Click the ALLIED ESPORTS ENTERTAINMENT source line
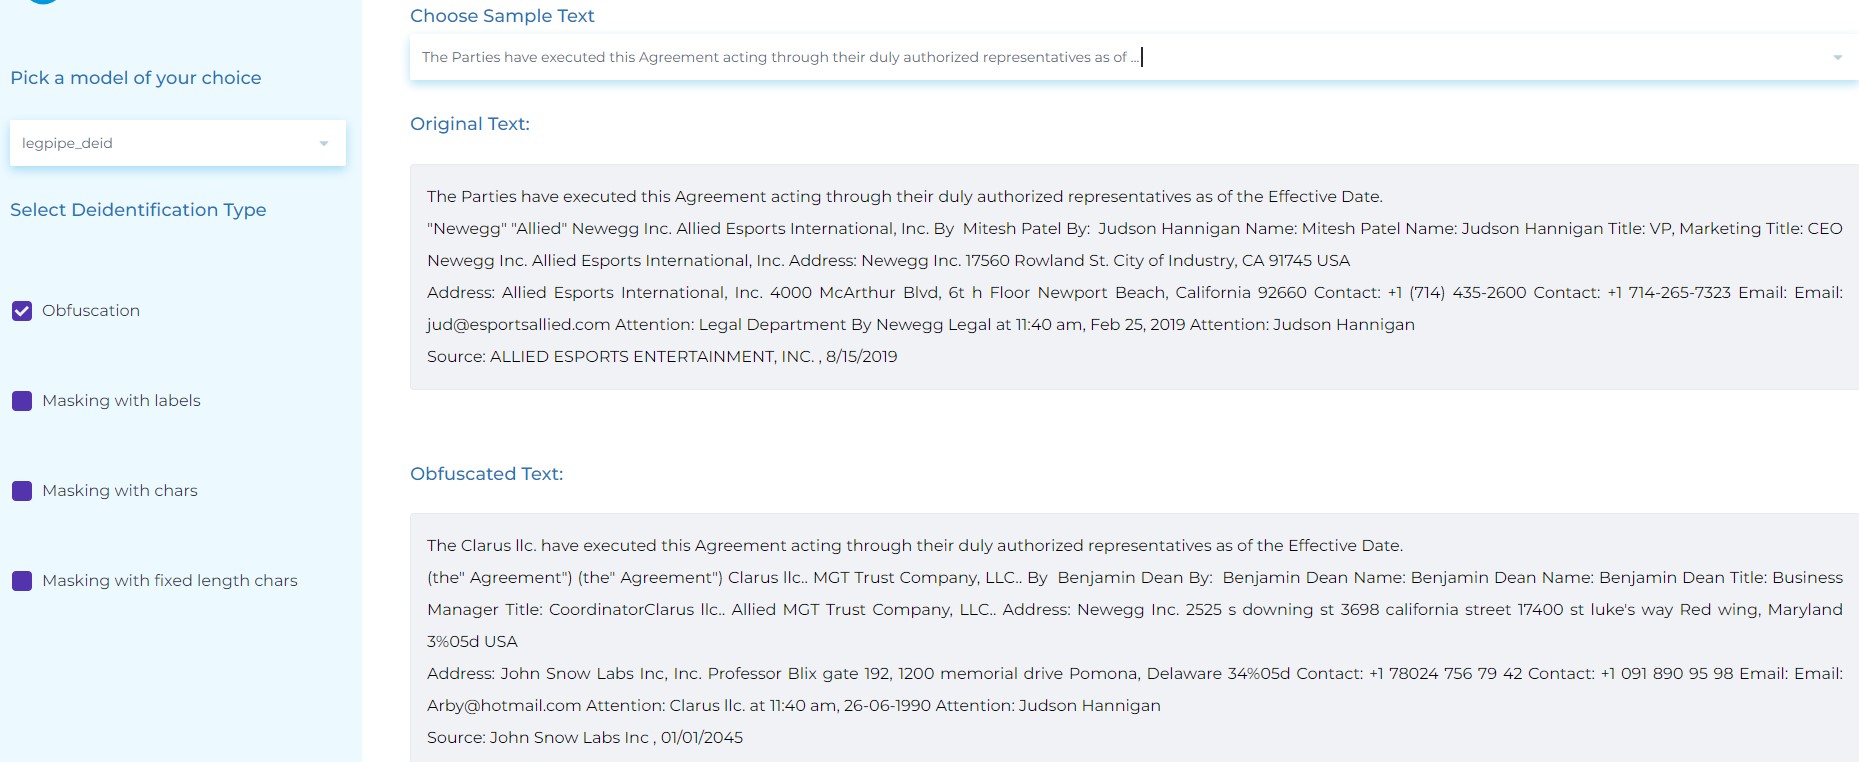 662,357
